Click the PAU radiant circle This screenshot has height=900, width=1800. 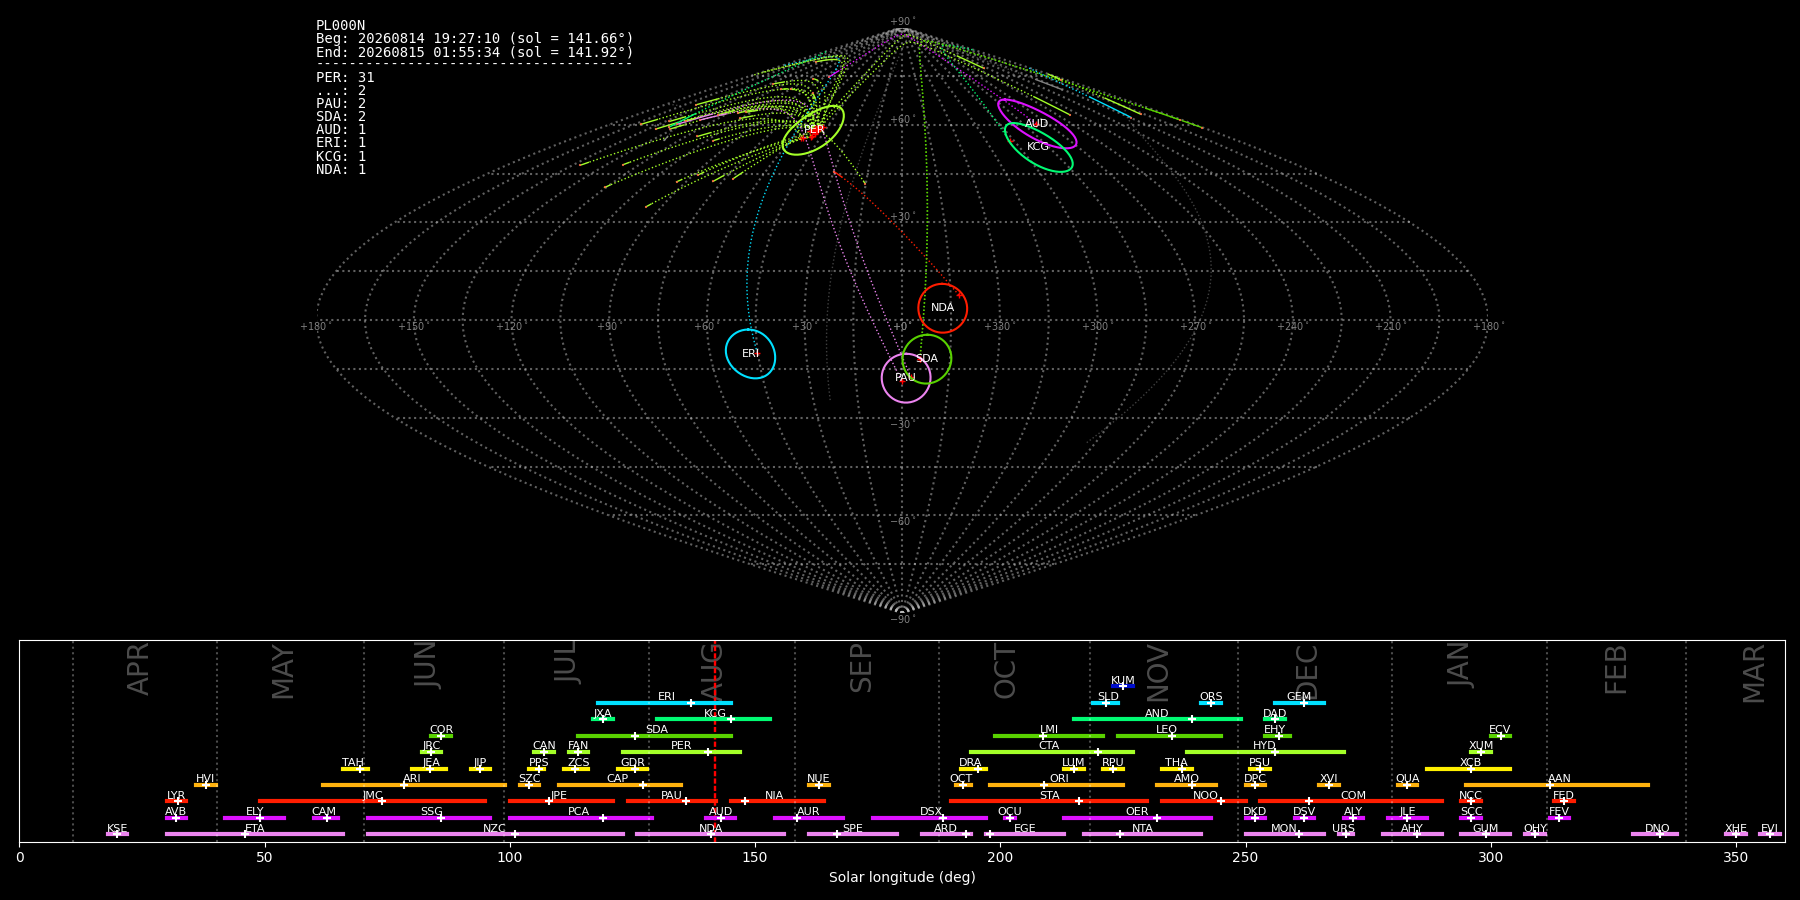click(906, 378)
